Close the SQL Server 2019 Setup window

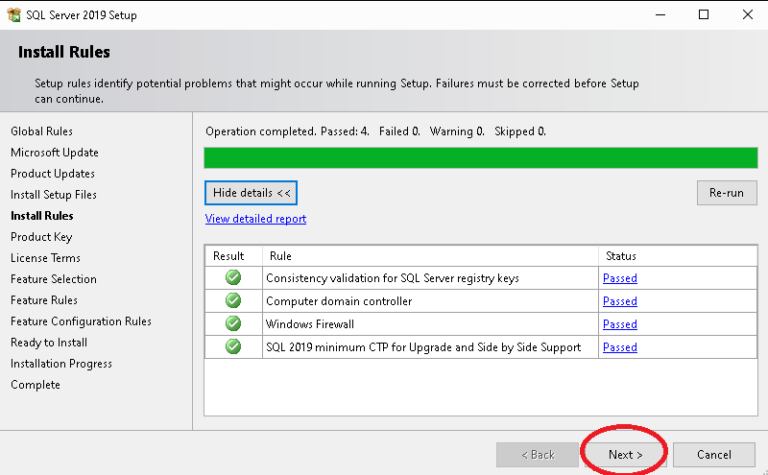coord(747,15)
